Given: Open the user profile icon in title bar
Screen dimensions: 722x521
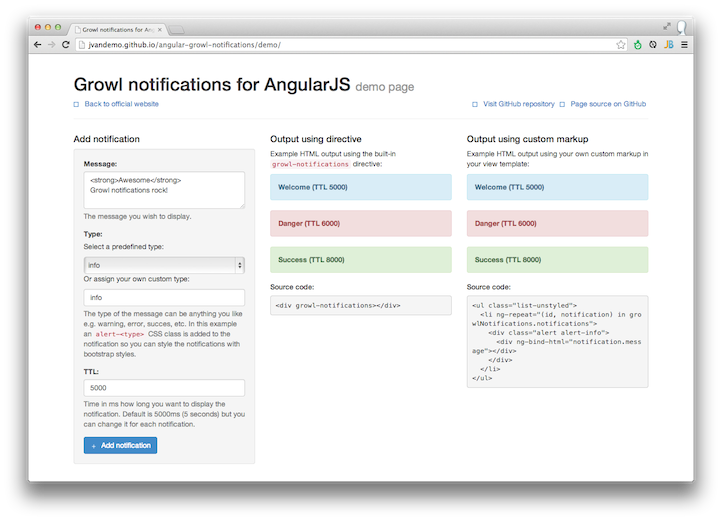Looking at the screenshot, I should tap(682, 28).
